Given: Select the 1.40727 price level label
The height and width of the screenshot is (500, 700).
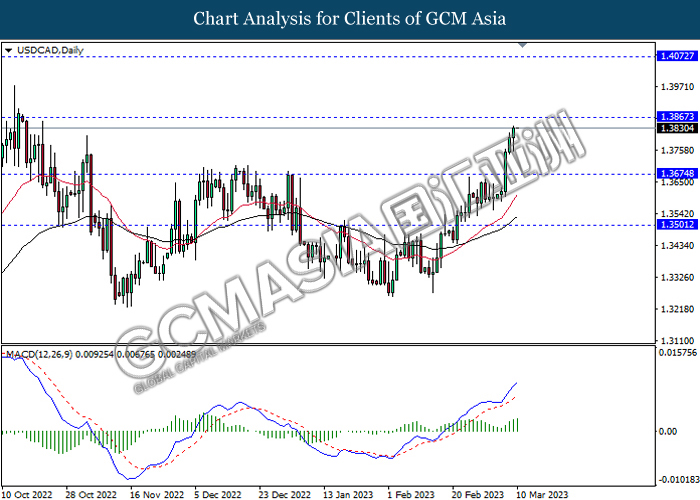Looking at the screenshot, I should 677,56.
